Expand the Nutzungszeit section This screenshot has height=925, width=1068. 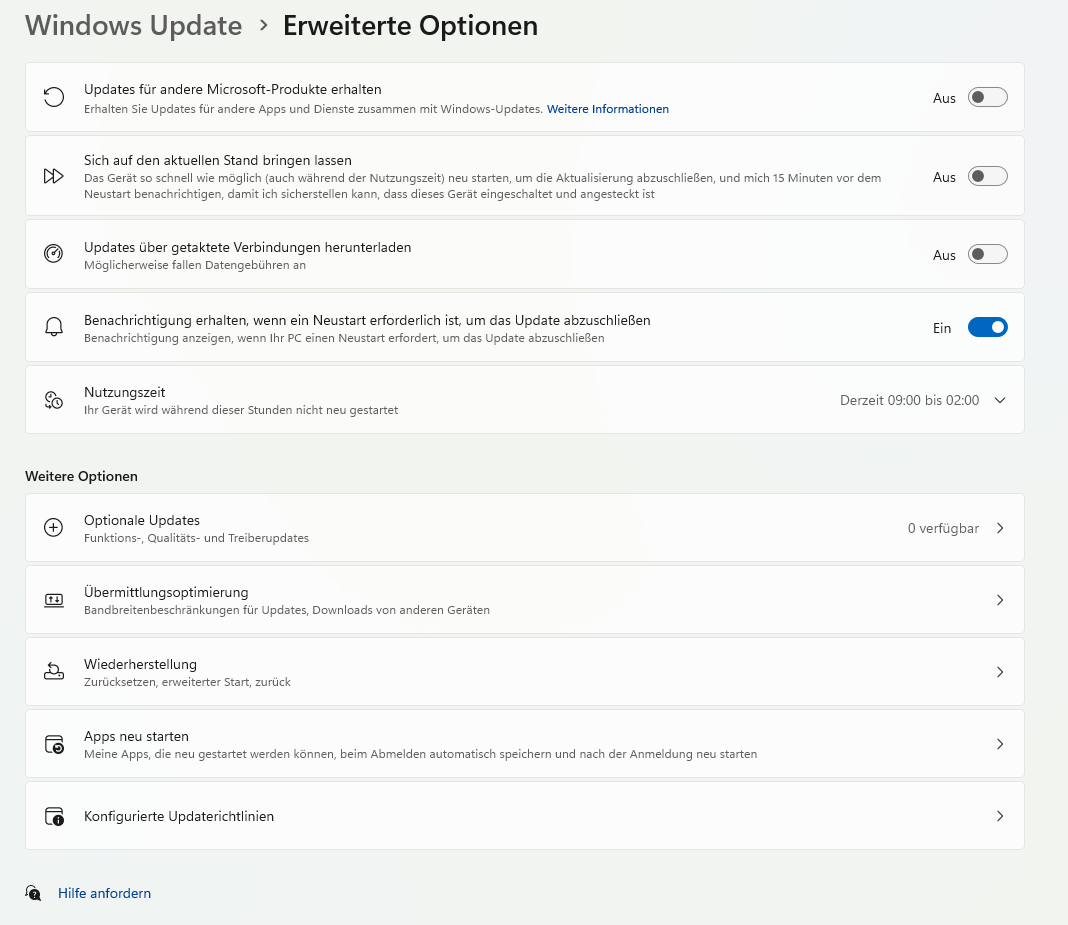[x=999, y=399]
